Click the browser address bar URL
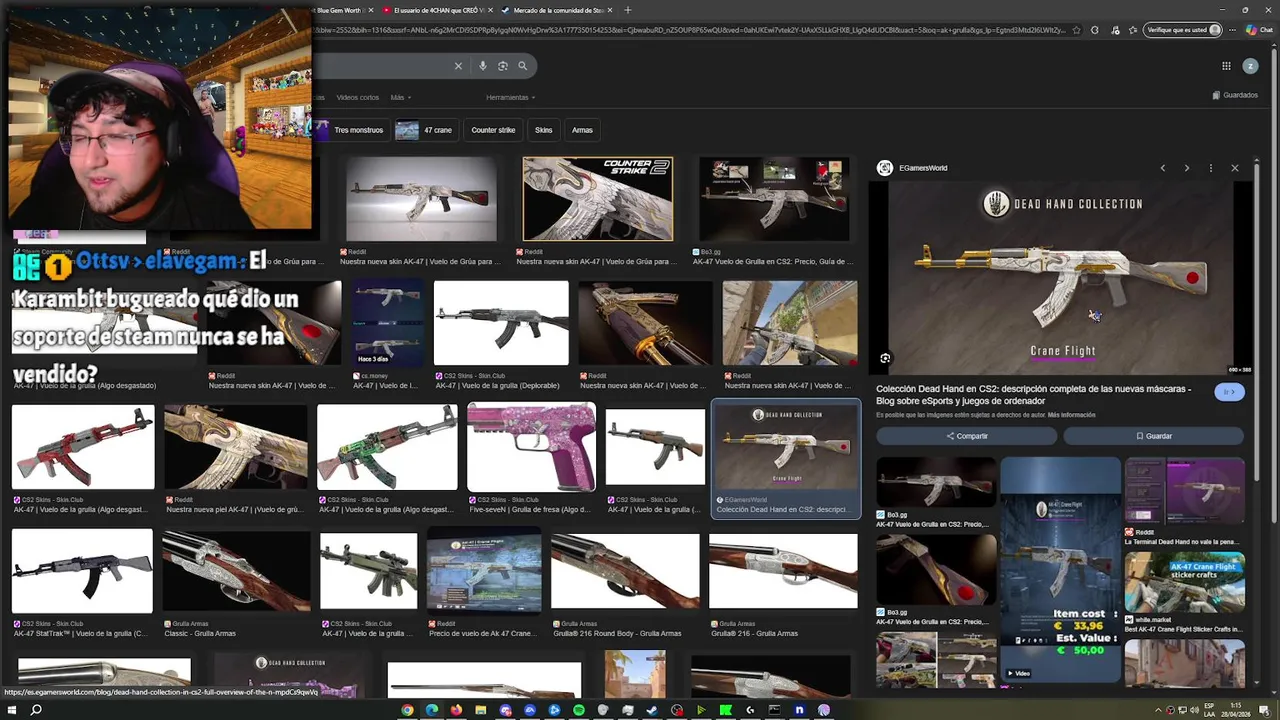The image size is (1280, 720). click(x=690, y=30)
